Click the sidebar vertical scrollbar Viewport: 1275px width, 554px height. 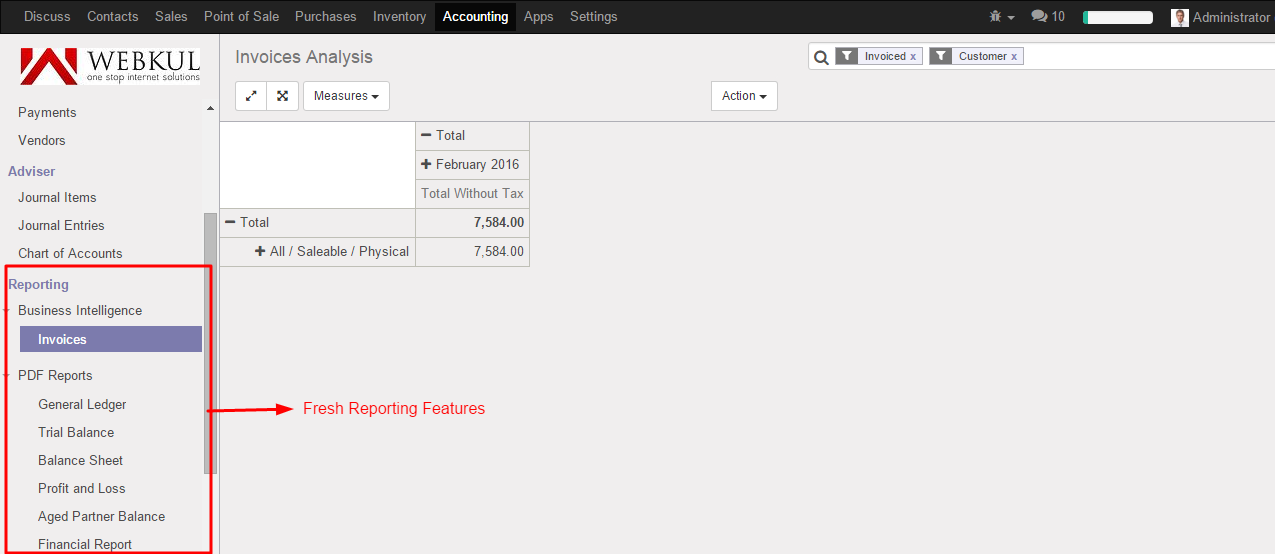click(x=209, y=340)
